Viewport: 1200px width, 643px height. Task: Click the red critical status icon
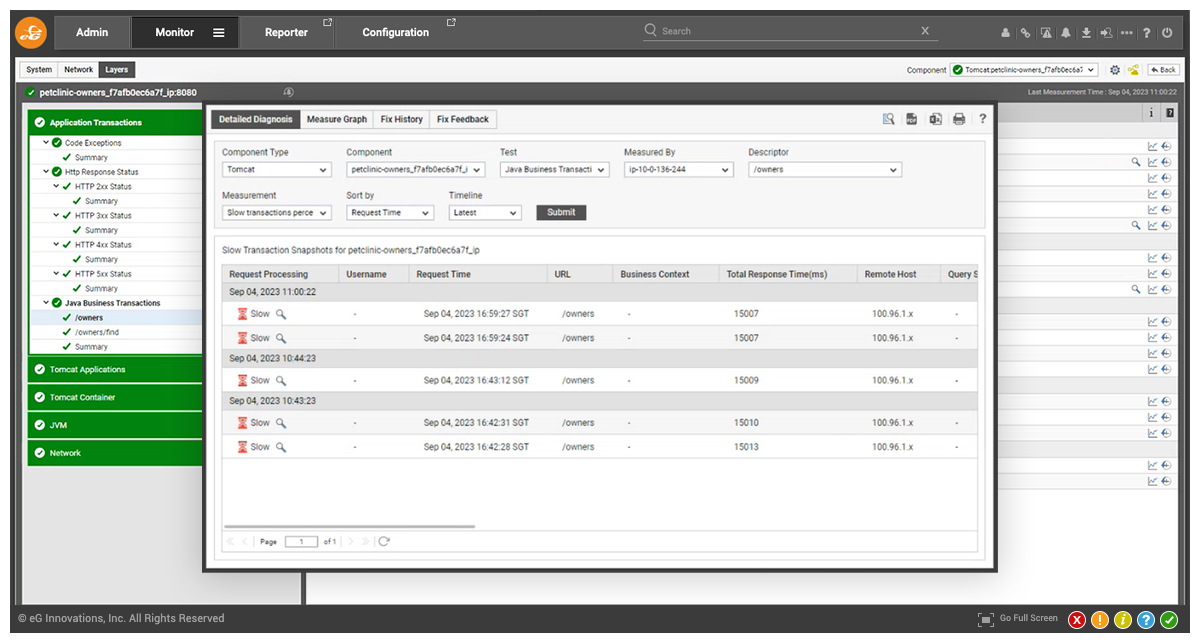(x=1077, y=620)
